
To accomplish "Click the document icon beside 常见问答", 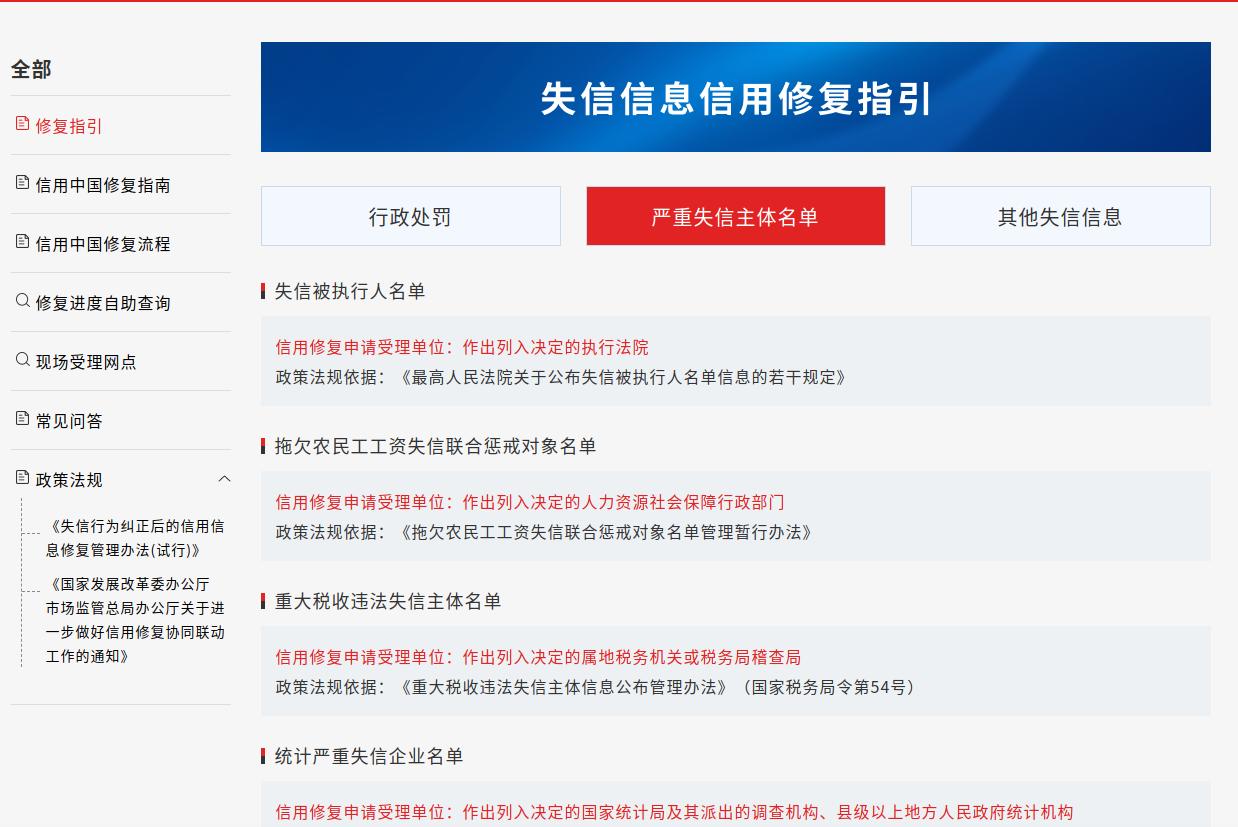I will coord(22,419).
